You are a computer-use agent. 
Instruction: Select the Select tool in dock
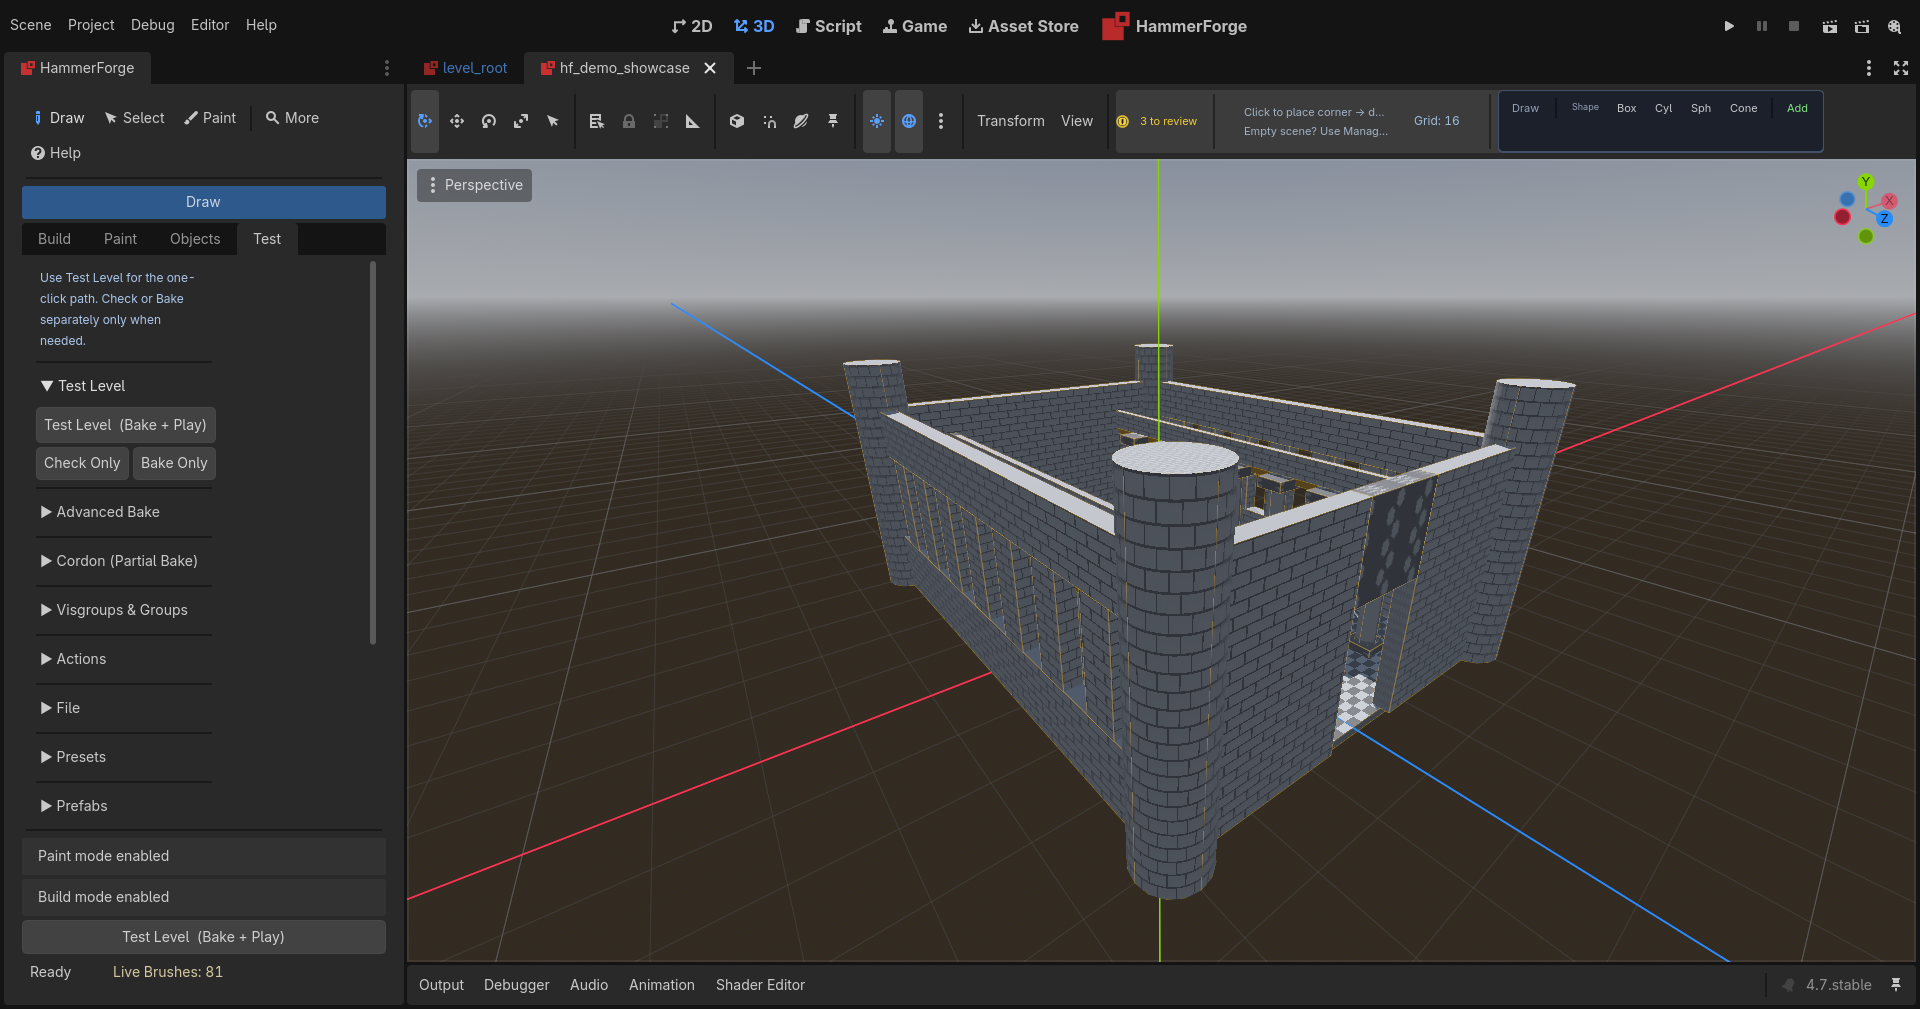(x=134, y=118)
